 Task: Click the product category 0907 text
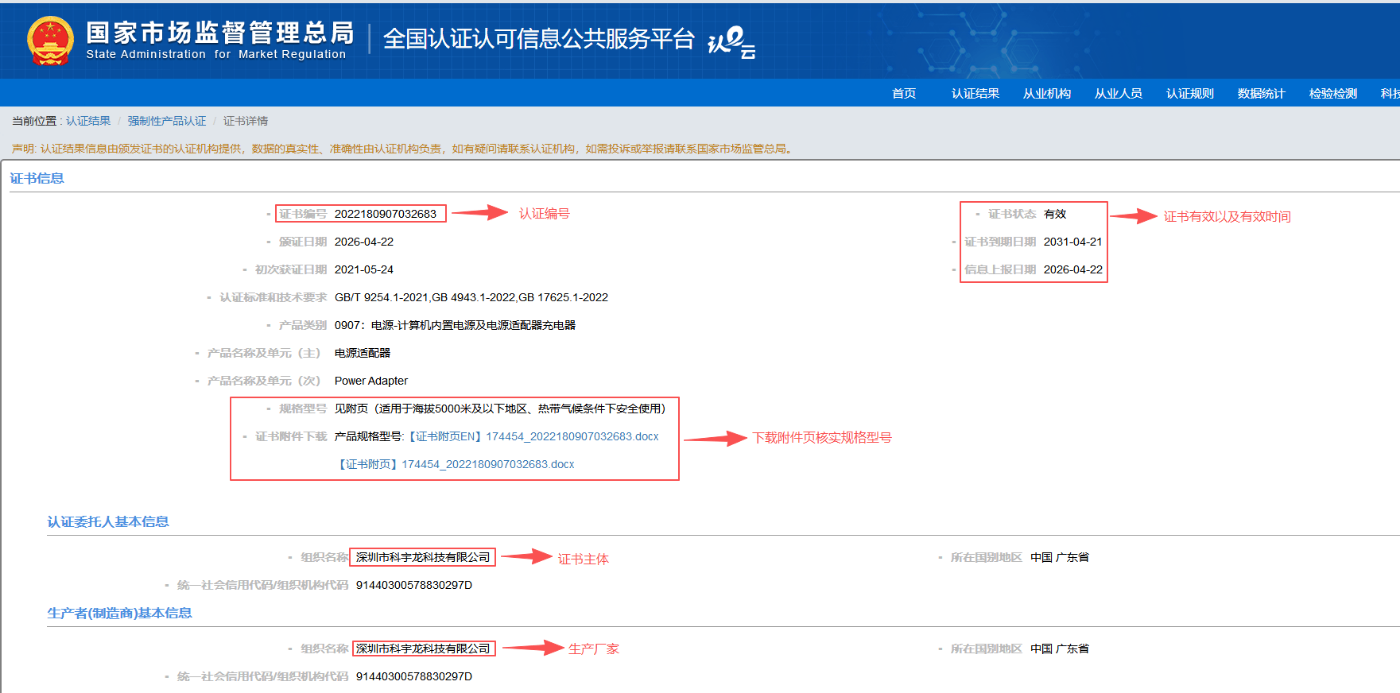pyautogui.click(x=455, y=325)
